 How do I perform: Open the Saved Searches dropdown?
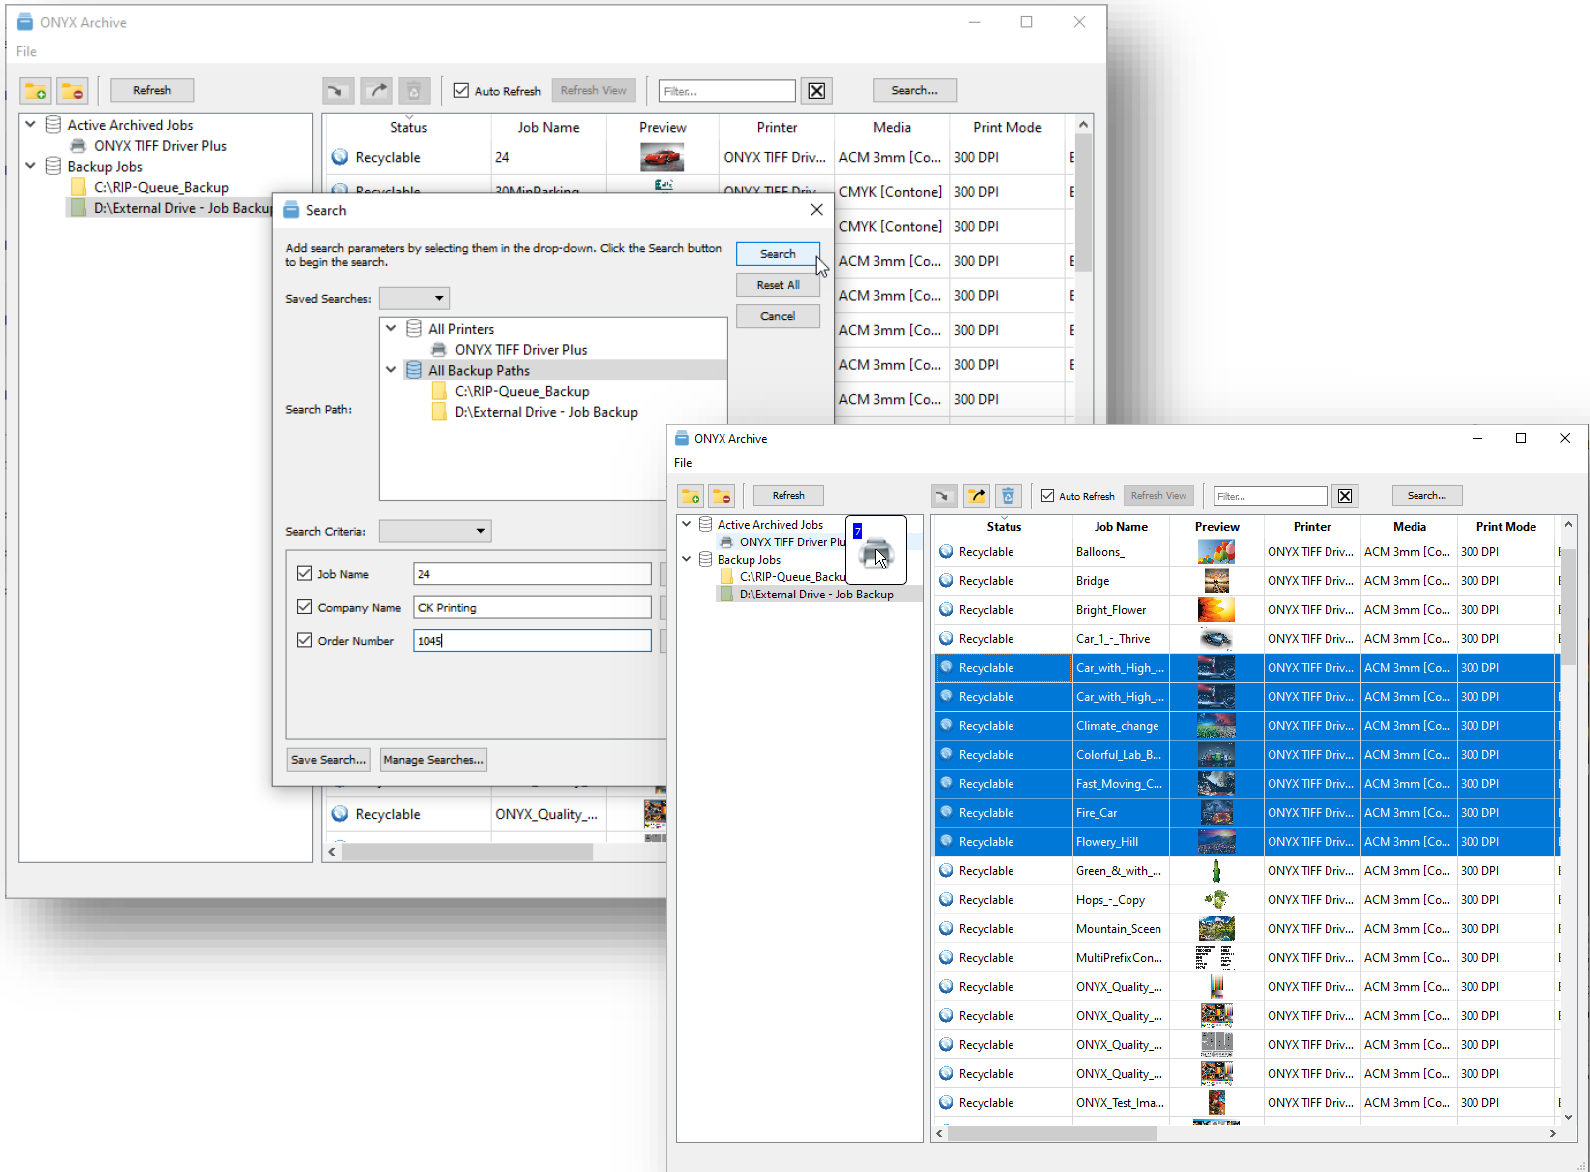click(415, 298)
